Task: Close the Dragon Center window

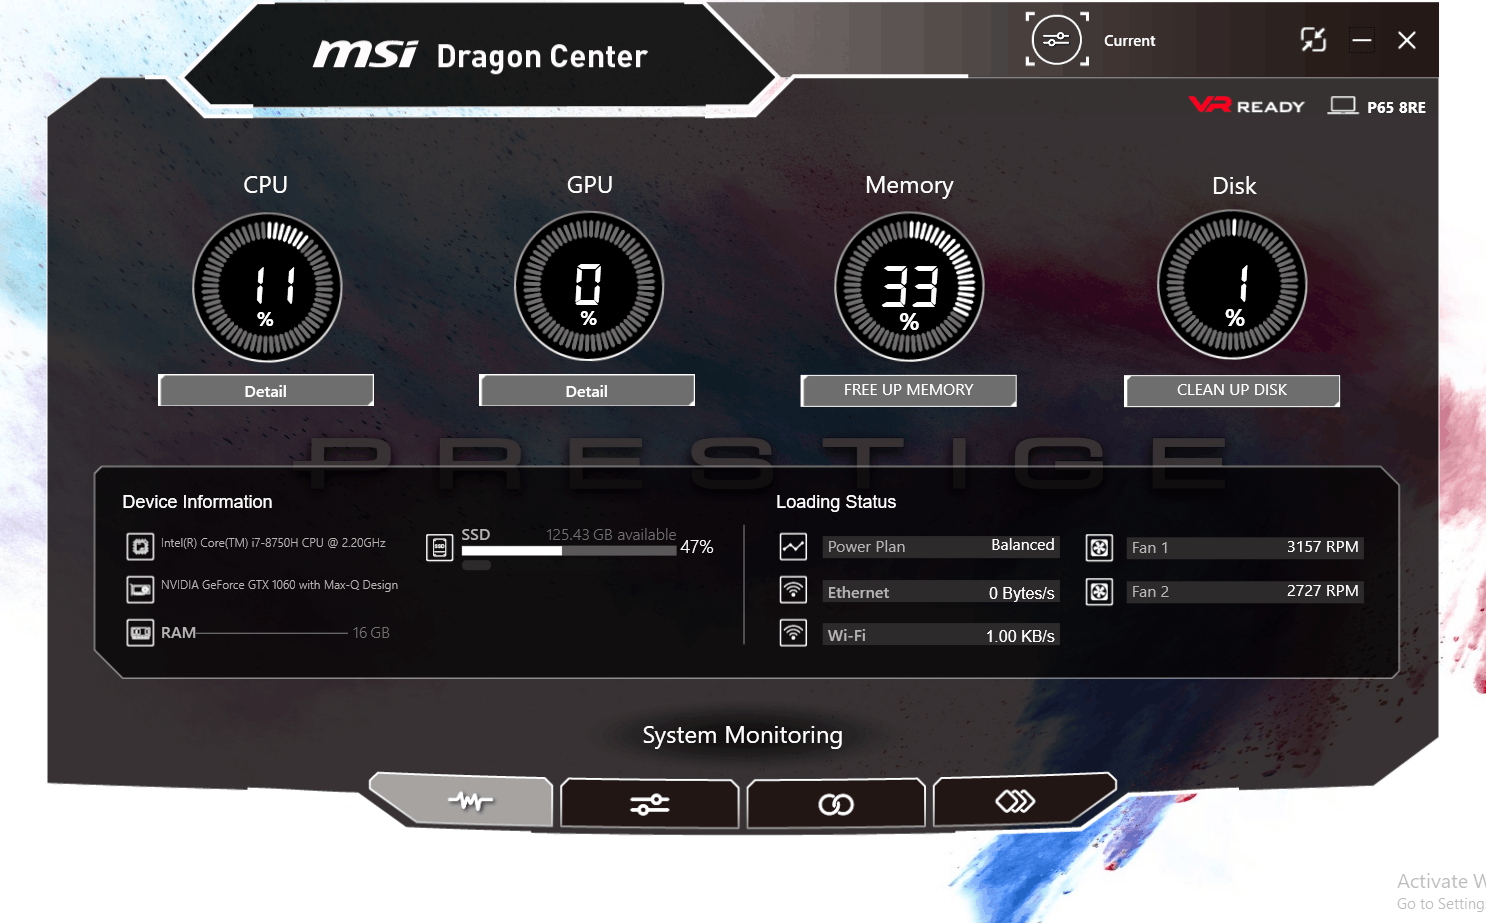Action: (x=1407, y=40)
